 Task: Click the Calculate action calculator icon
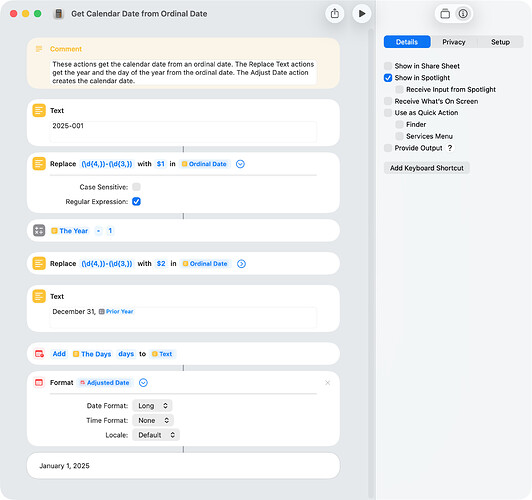pos(39,231)
